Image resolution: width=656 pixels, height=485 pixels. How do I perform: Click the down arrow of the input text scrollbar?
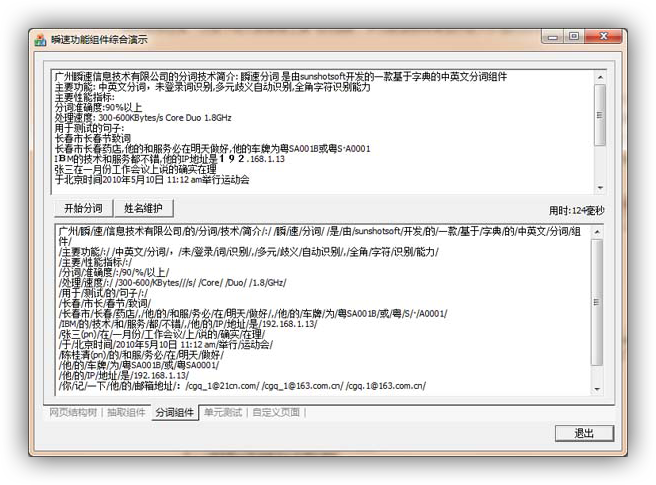[600, 187]
